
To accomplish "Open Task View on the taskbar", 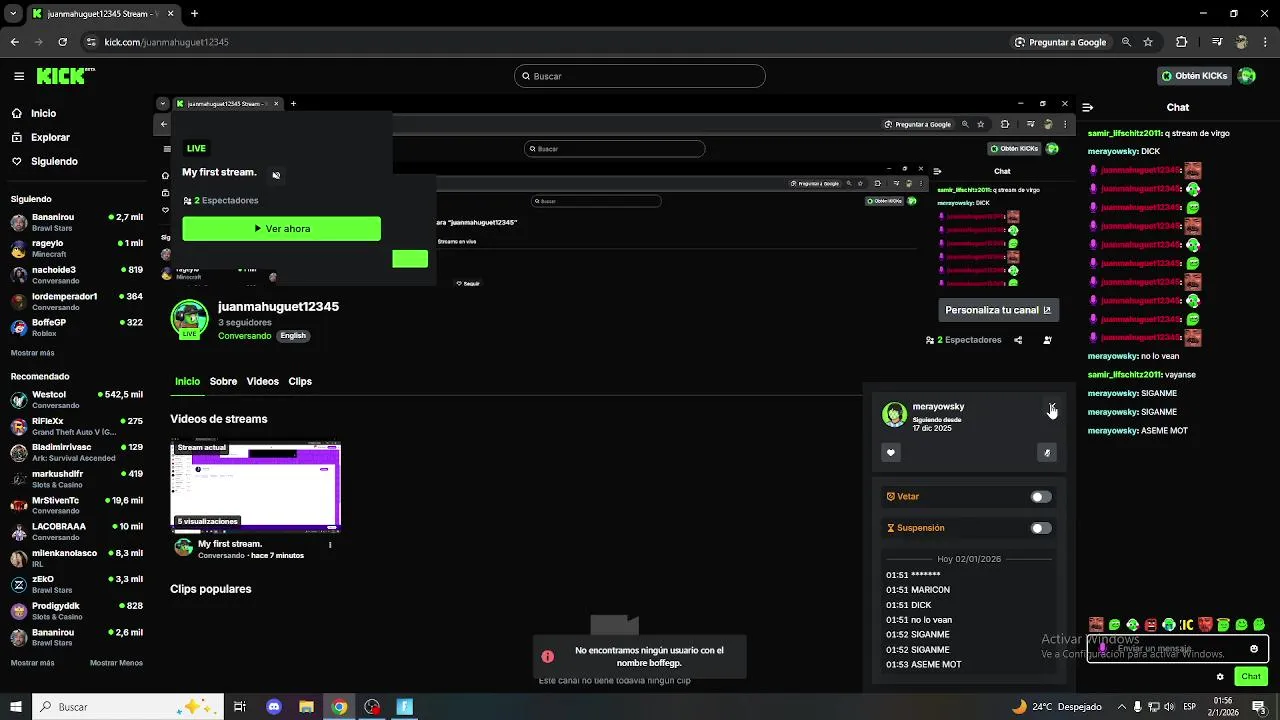I will 240,707.
